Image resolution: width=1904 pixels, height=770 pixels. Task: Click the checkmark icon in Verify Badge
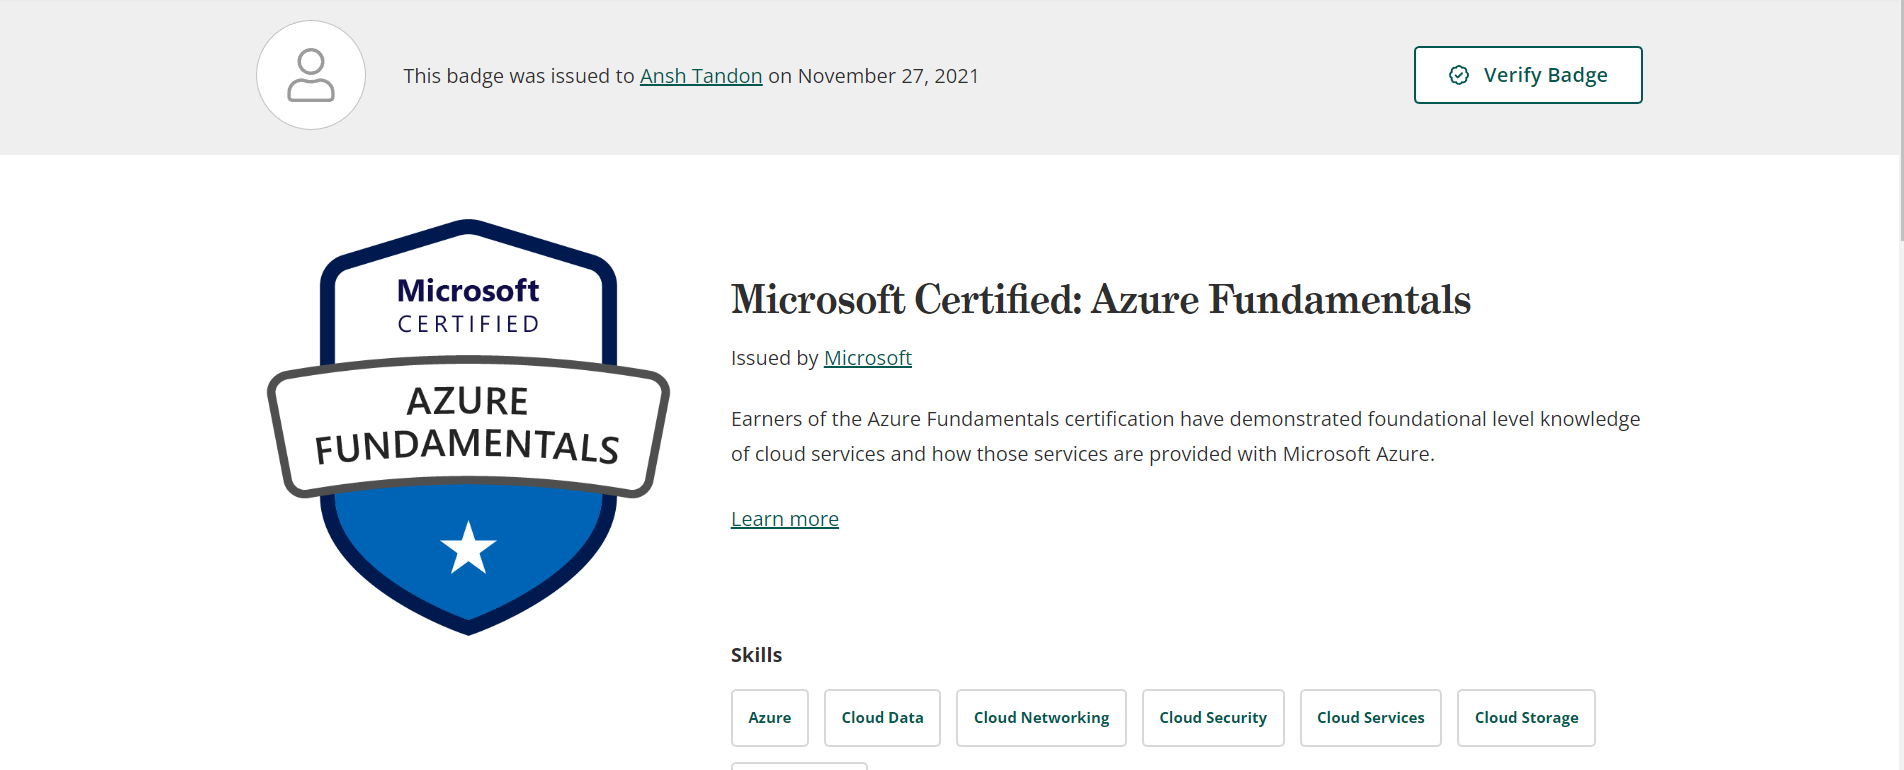click(1459, 75)
